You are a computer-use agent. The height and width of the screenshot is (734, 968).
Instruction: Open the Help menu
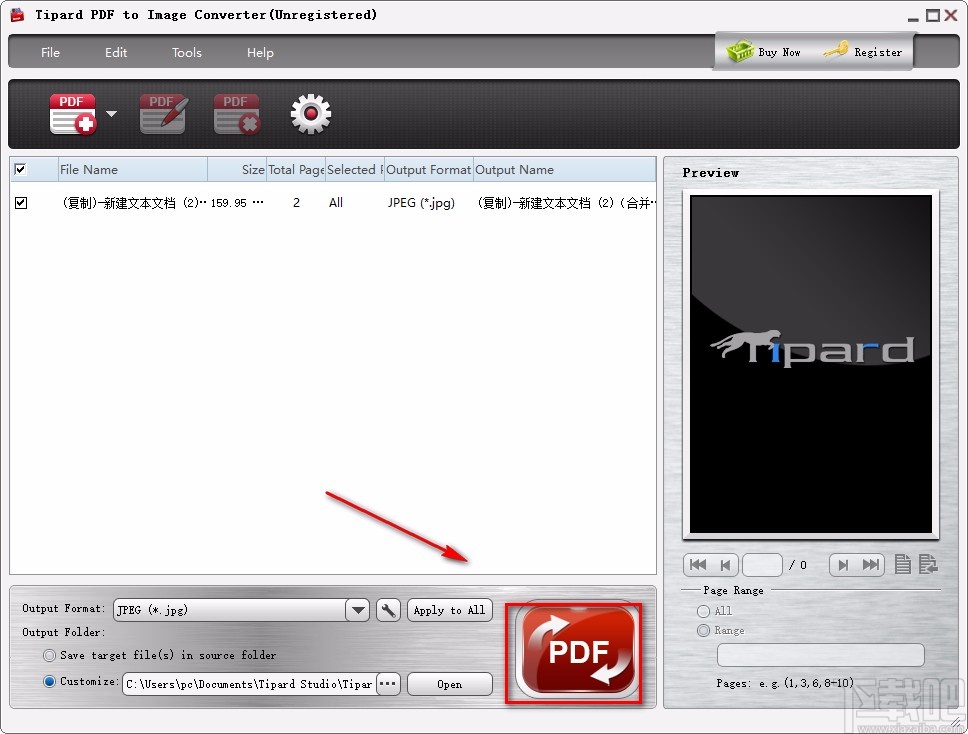point(259,52)
